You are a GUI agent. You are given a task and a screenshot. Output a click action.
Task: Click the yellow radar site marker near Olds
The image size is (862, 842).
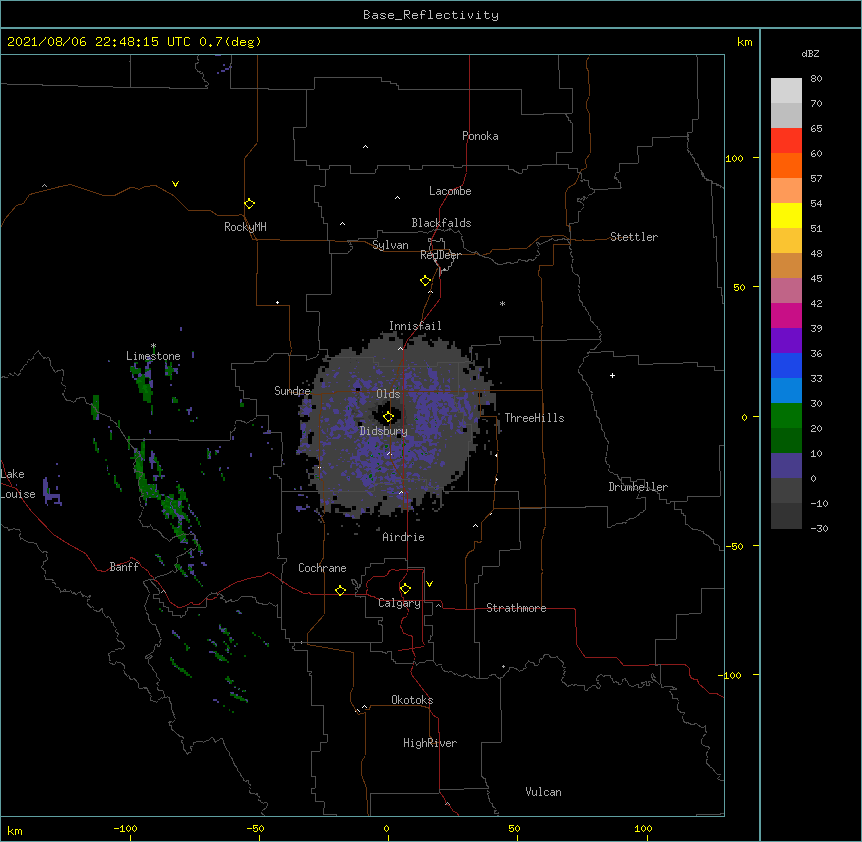pyautogui.click(x=388, y=417)
